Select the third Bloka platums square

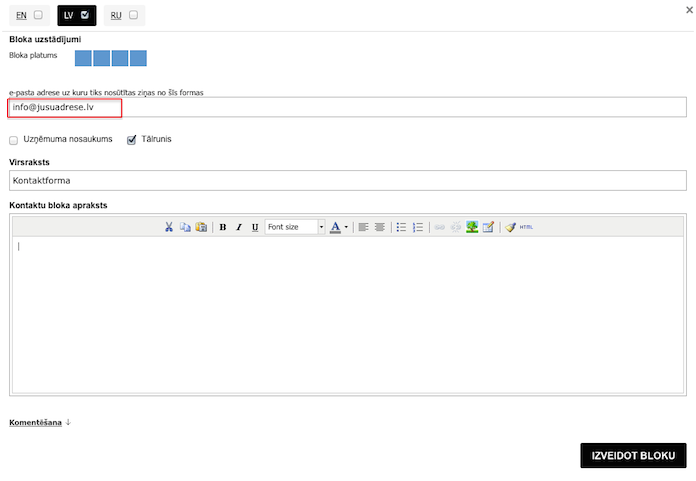(x=120, y=58)
